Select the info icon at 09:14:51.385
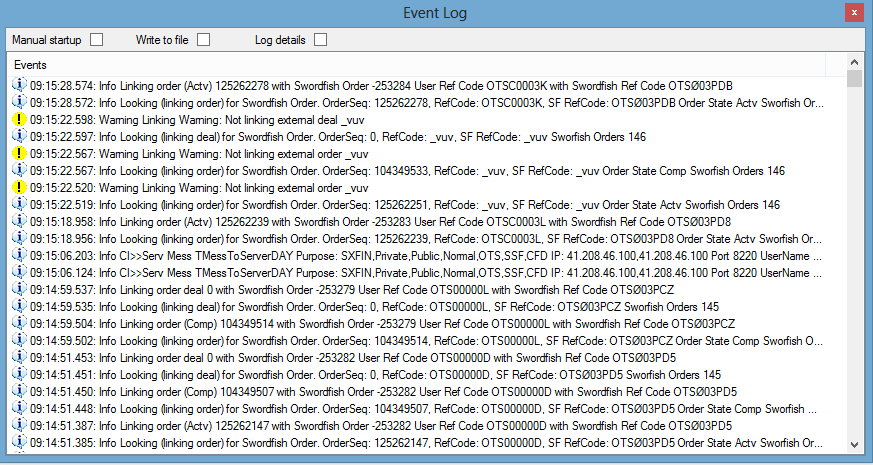873x465 pixels. [18, 442]
